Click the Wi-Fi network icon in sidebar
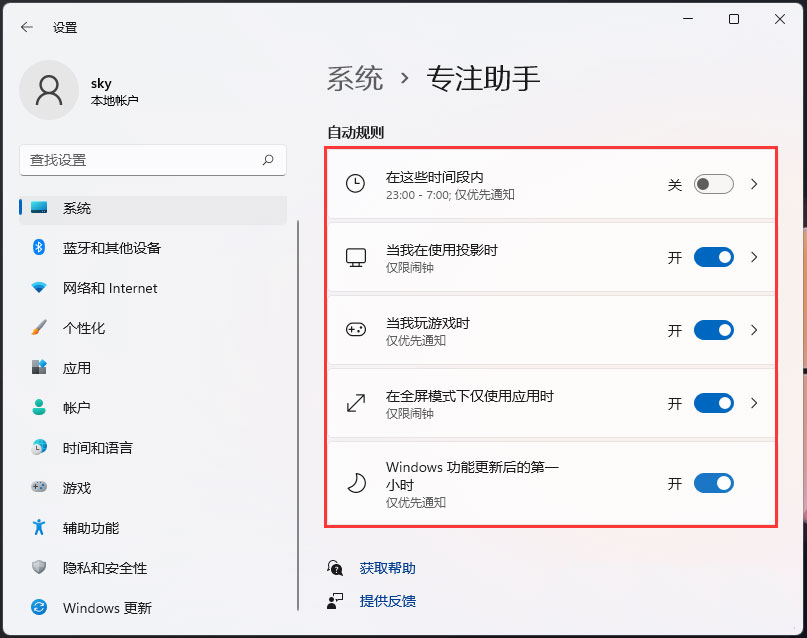 coord(39,288)
